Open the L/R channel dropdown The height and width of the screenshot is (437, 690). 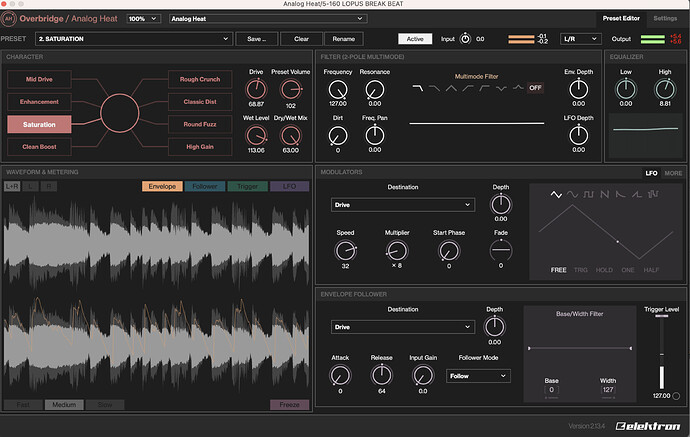pyautogui.click(x=580, y=39)
